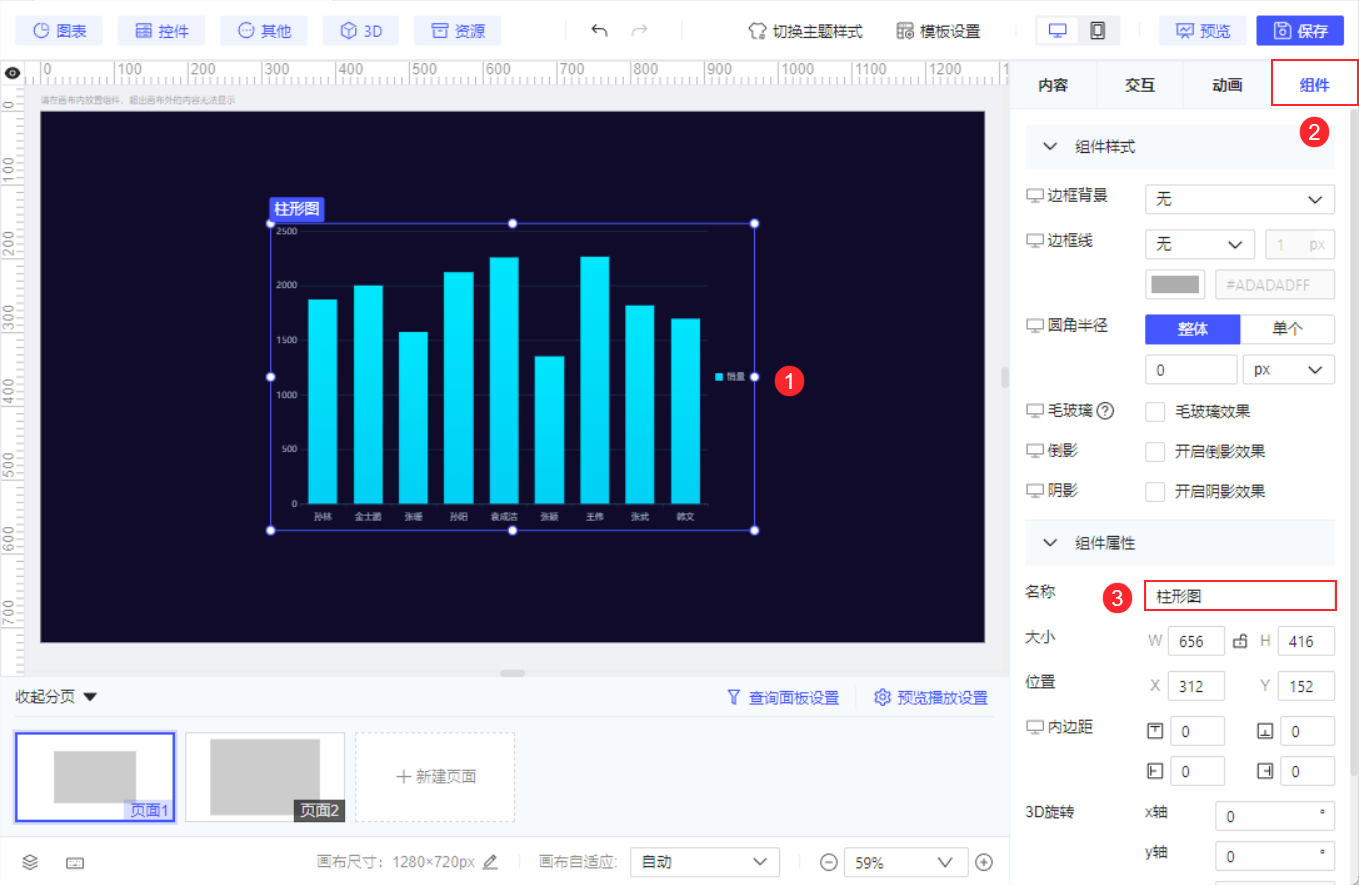Open the 画布自适应 dropdown
This screenshot has height=885, width=1359.
point(704,862)
